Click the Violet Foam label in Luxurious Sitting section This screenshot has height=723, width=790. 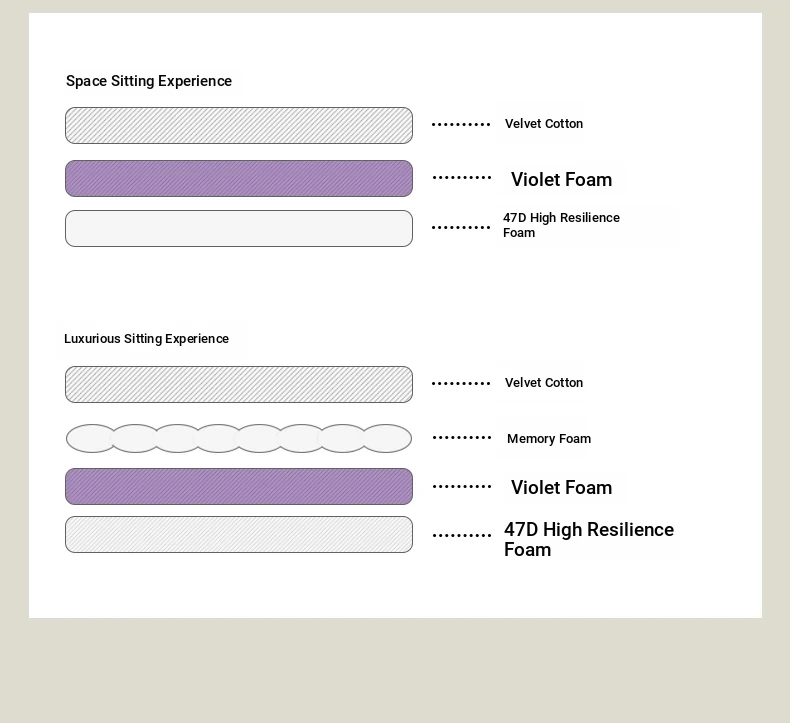(561, 488)
